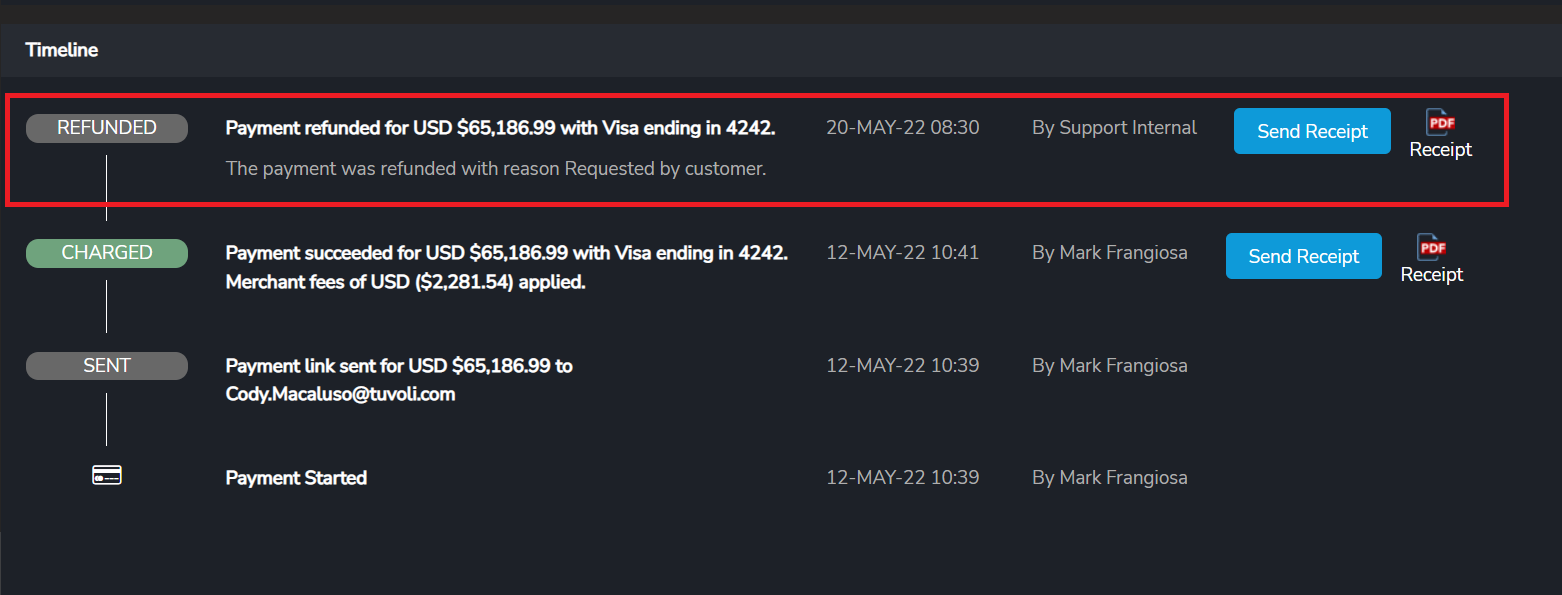Image resolution: width=1562 pixels, height=595 pixels.
Task: Click the credit card icon beside Payment Started
Action: coord(107,477)
